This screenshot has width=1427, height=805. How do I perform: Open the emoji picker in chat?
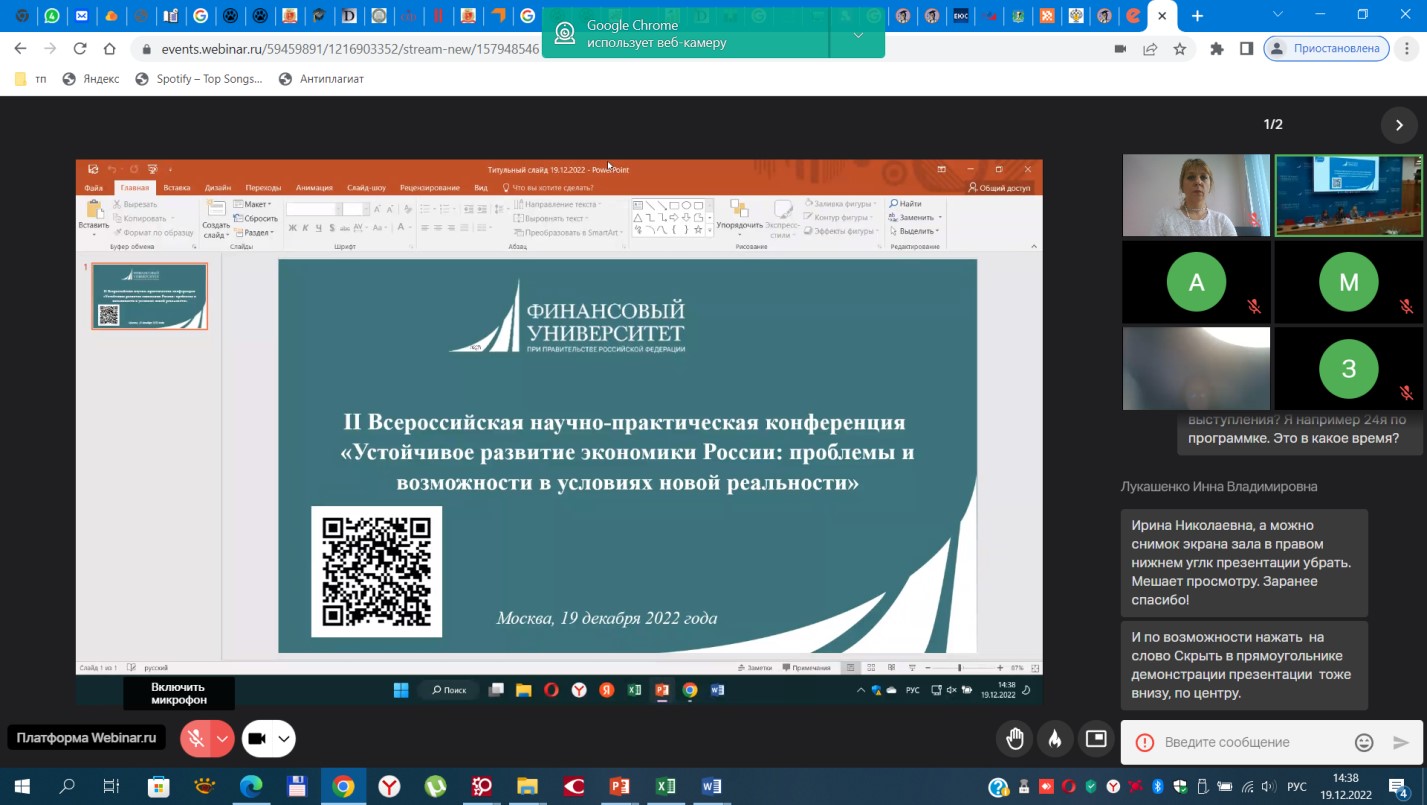point(1364,742)
